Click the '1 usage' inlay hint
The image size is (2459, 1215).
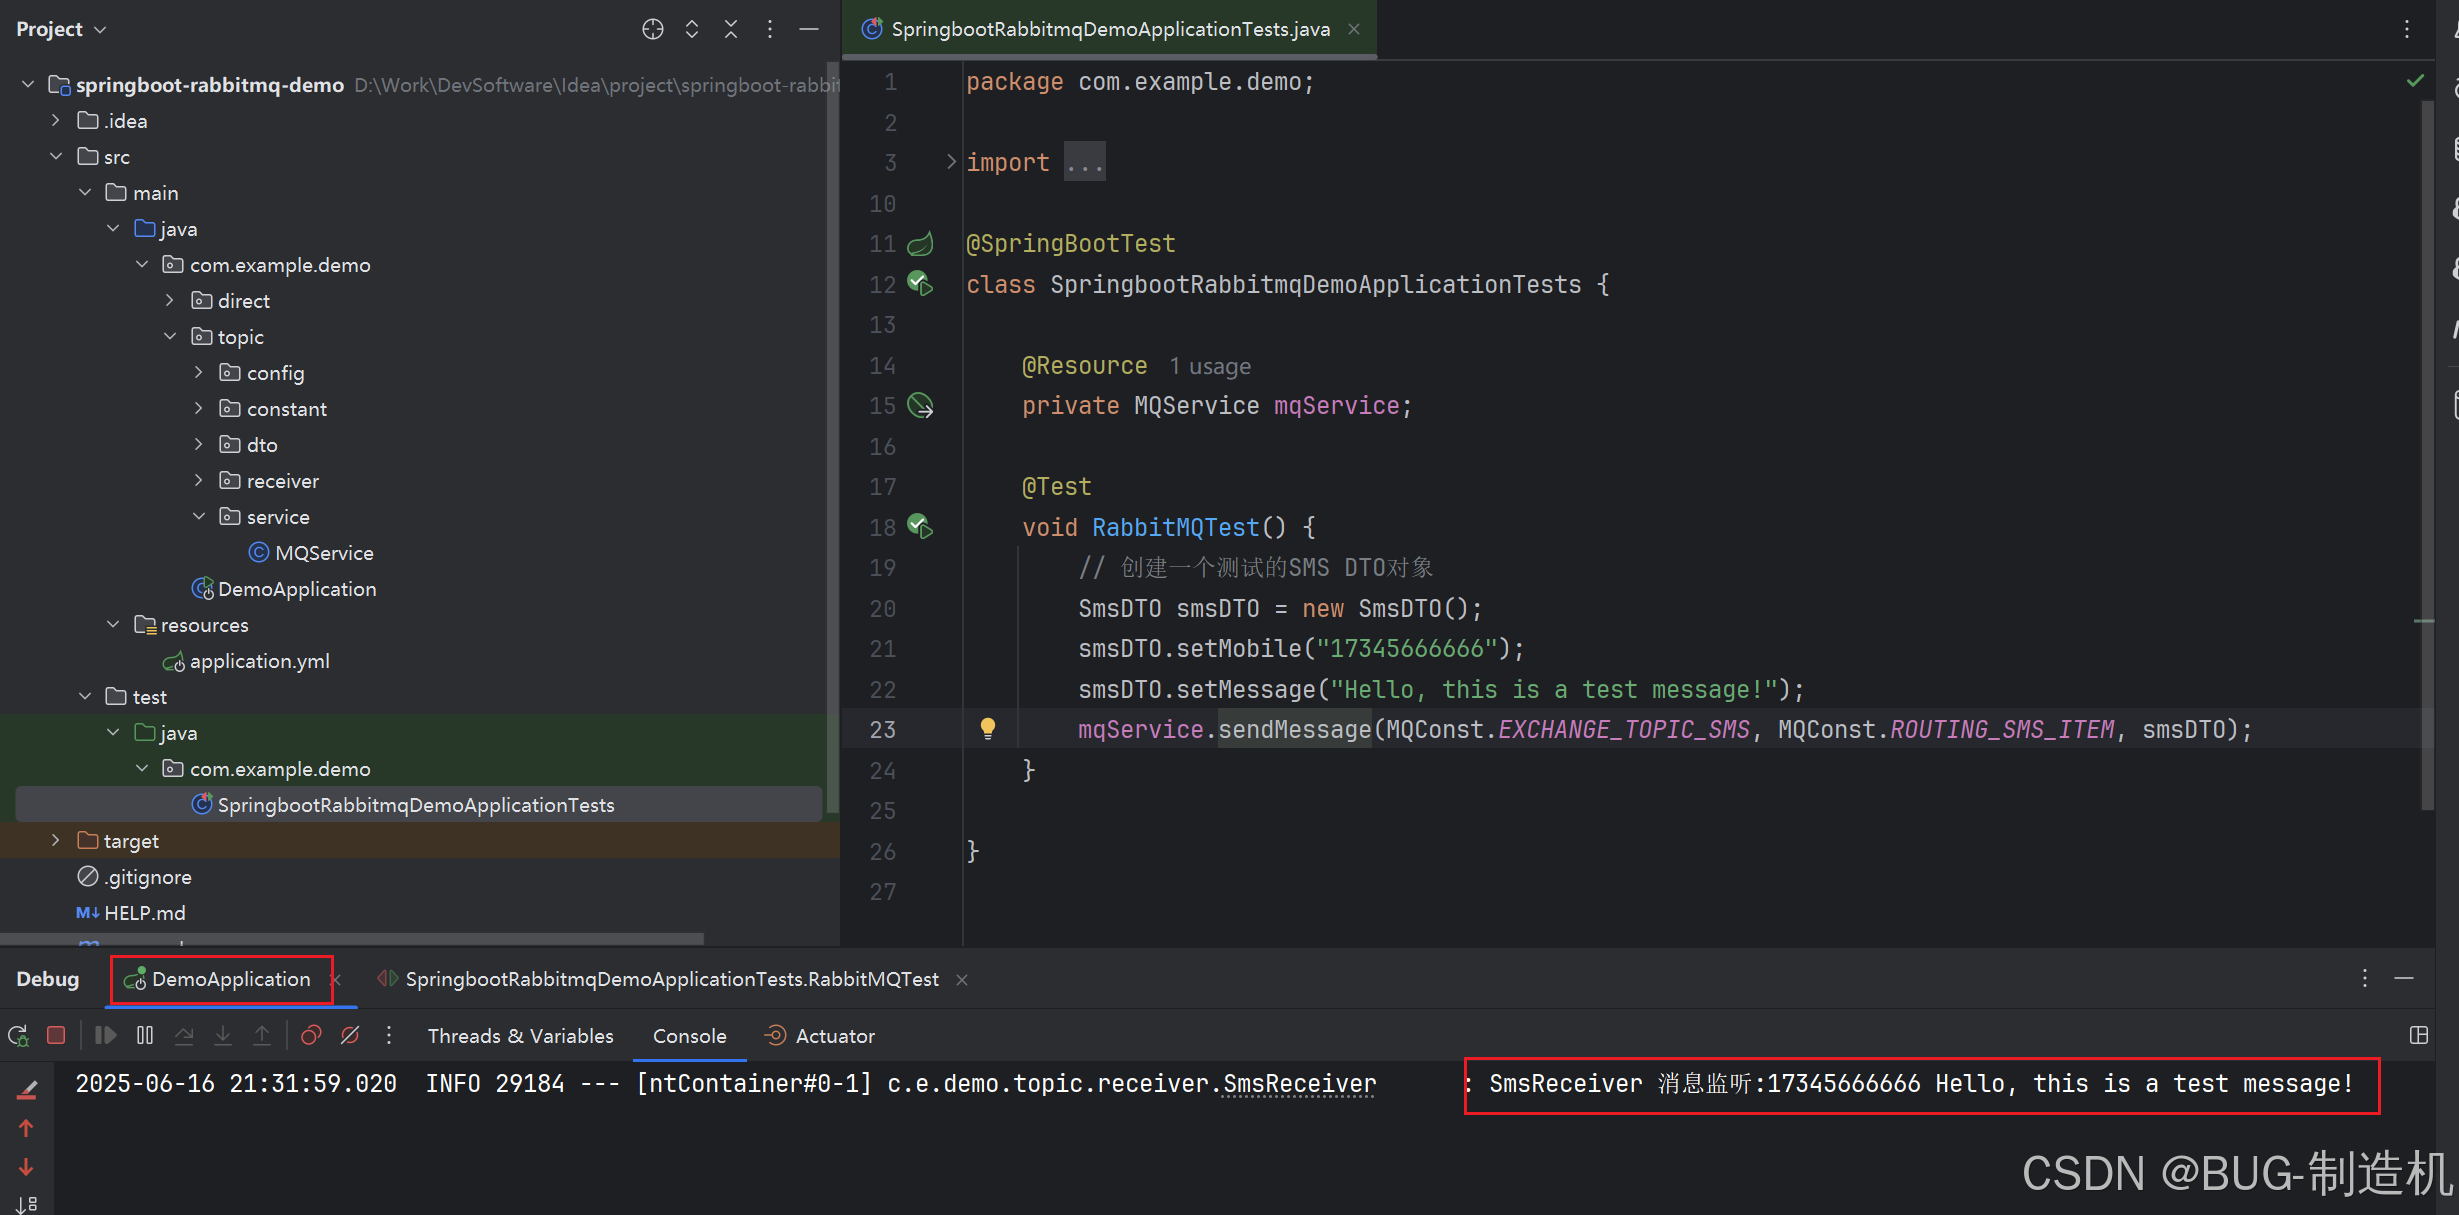[x=1210, y=366]
